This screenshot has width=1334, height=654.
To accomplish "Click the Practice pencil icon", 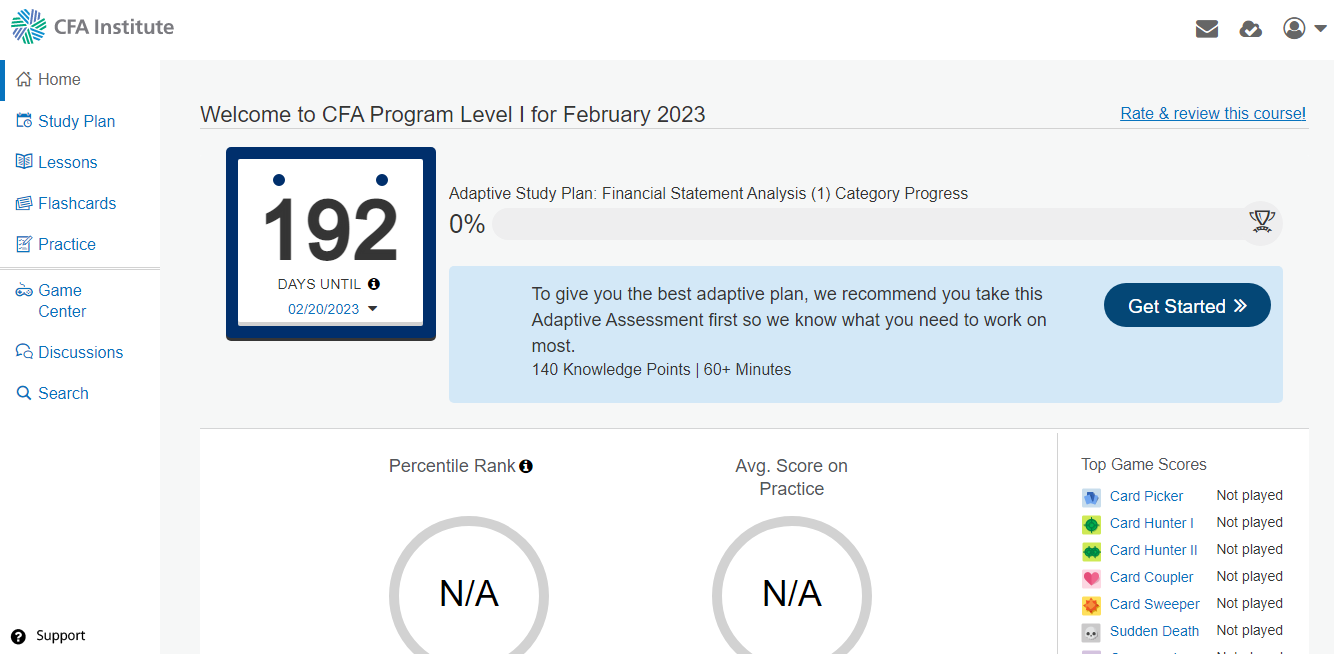I will click(x=24, y=244).
